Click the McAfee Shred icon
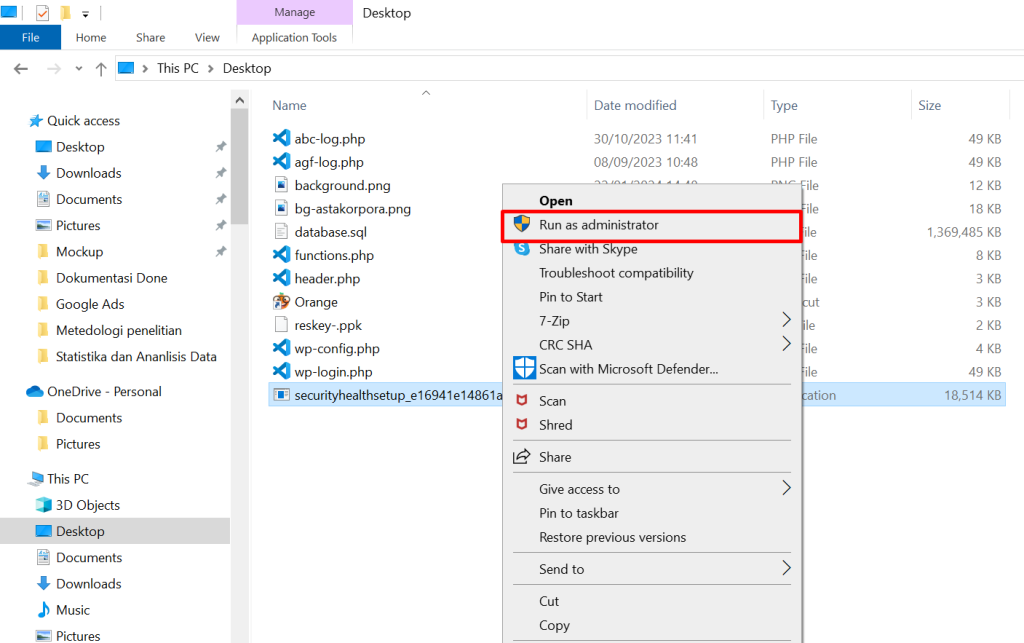Viewport: 1024px width, 643px height. pyautogui.click(x=521, y=425)
